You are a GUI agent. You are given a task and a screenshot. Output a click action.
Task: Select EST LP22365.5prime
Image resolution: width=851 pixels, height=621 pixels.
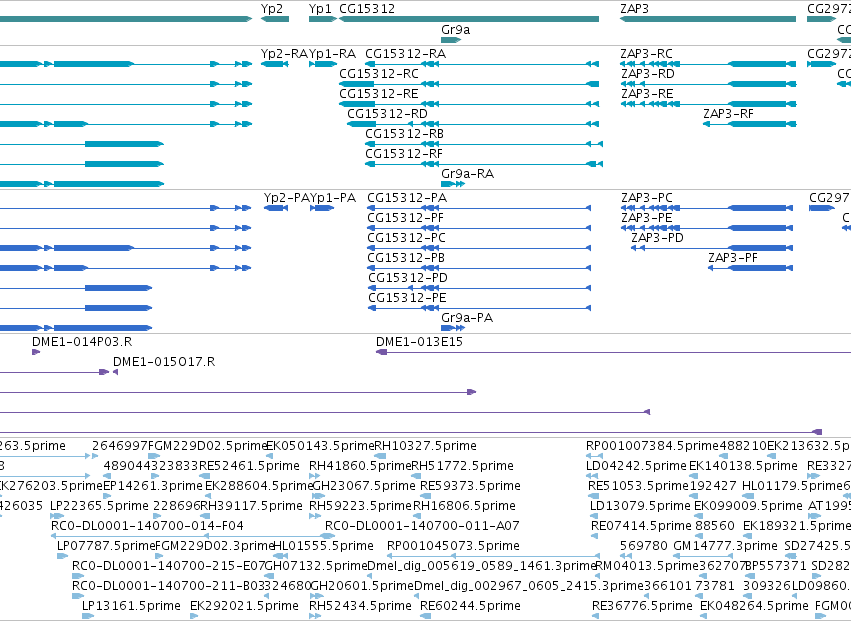99,506
